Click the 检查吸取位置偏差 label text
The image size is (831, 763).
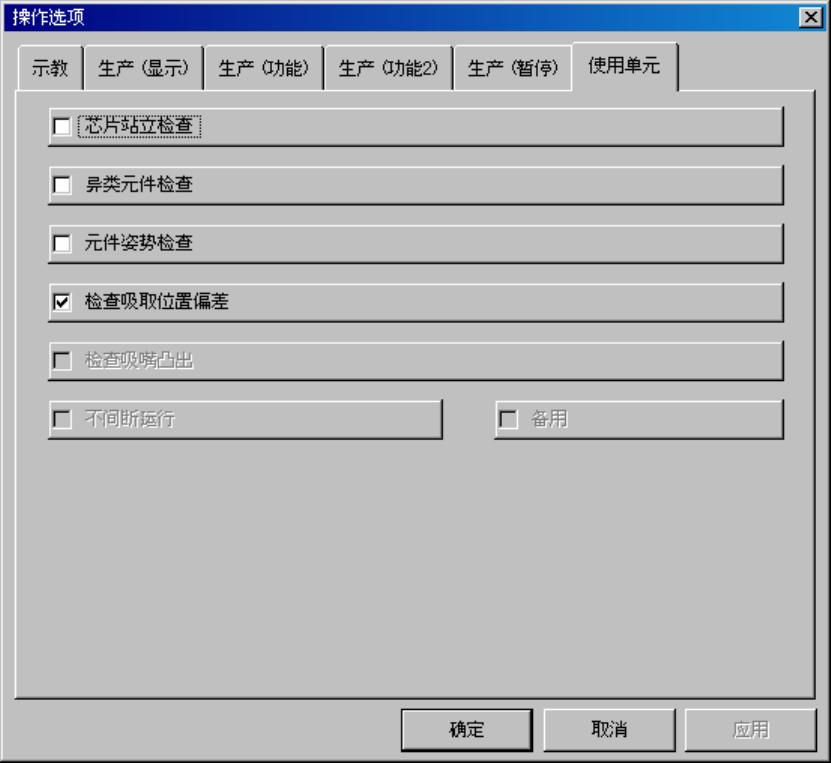[x=157, y=301]
